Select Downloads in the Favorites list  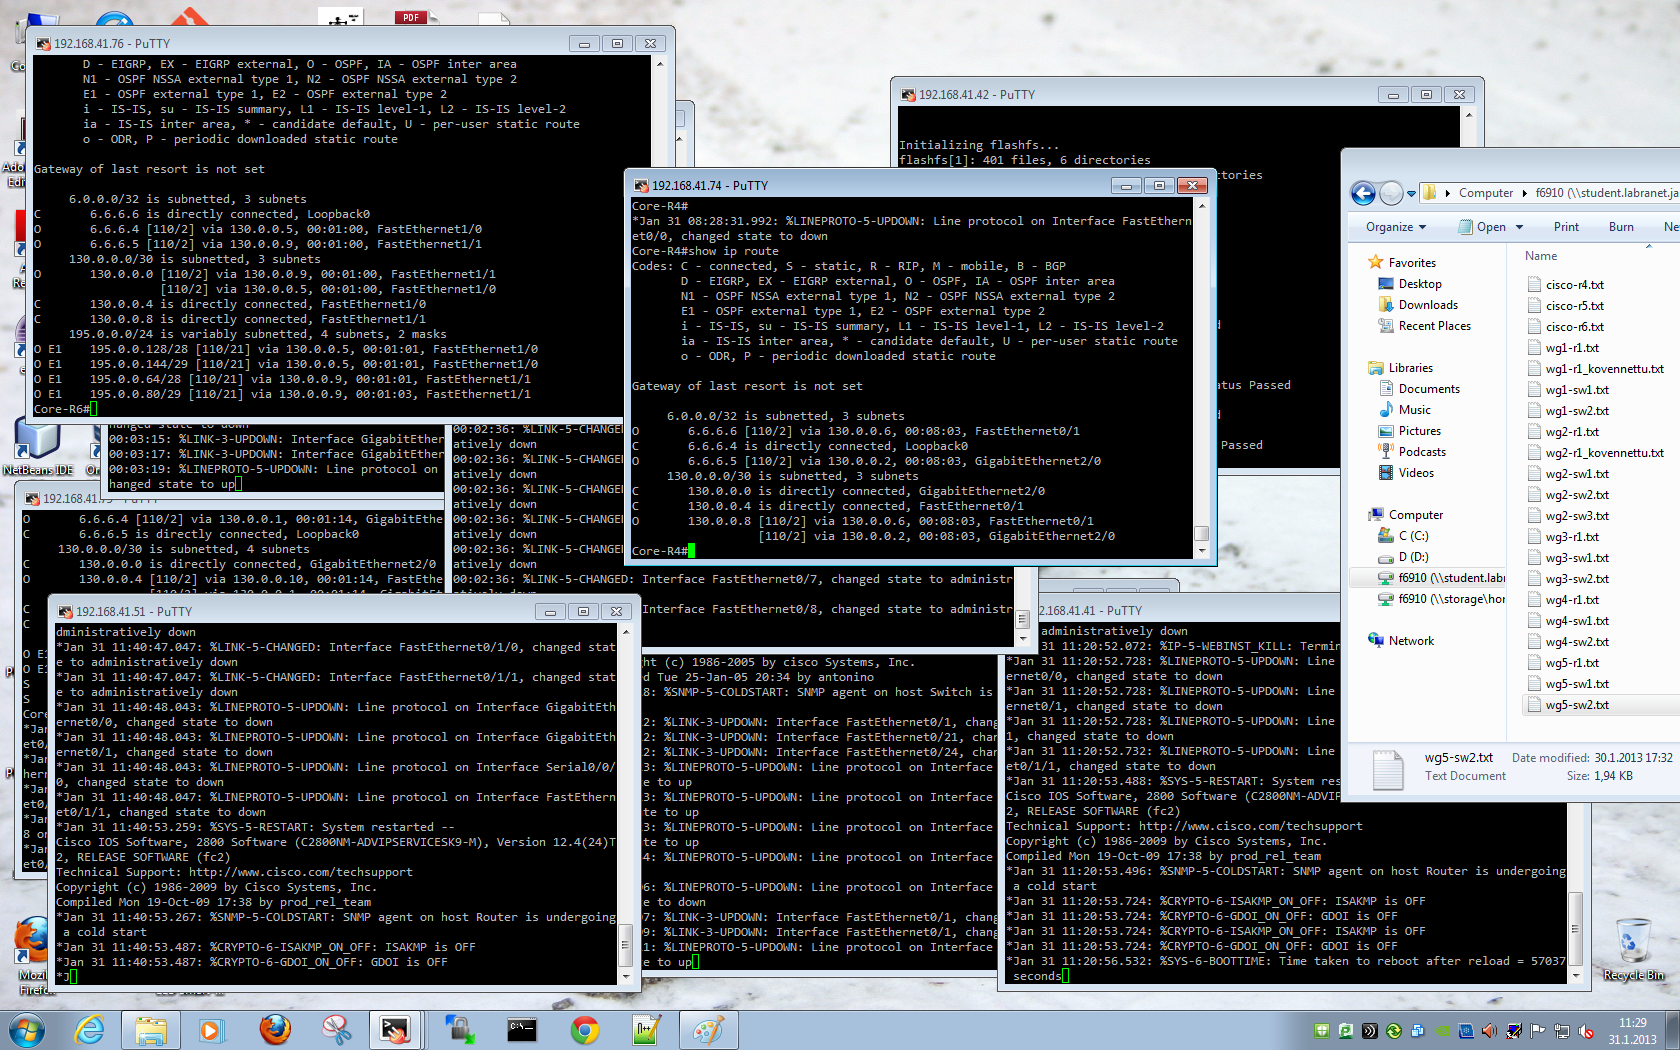[1428, 305]
